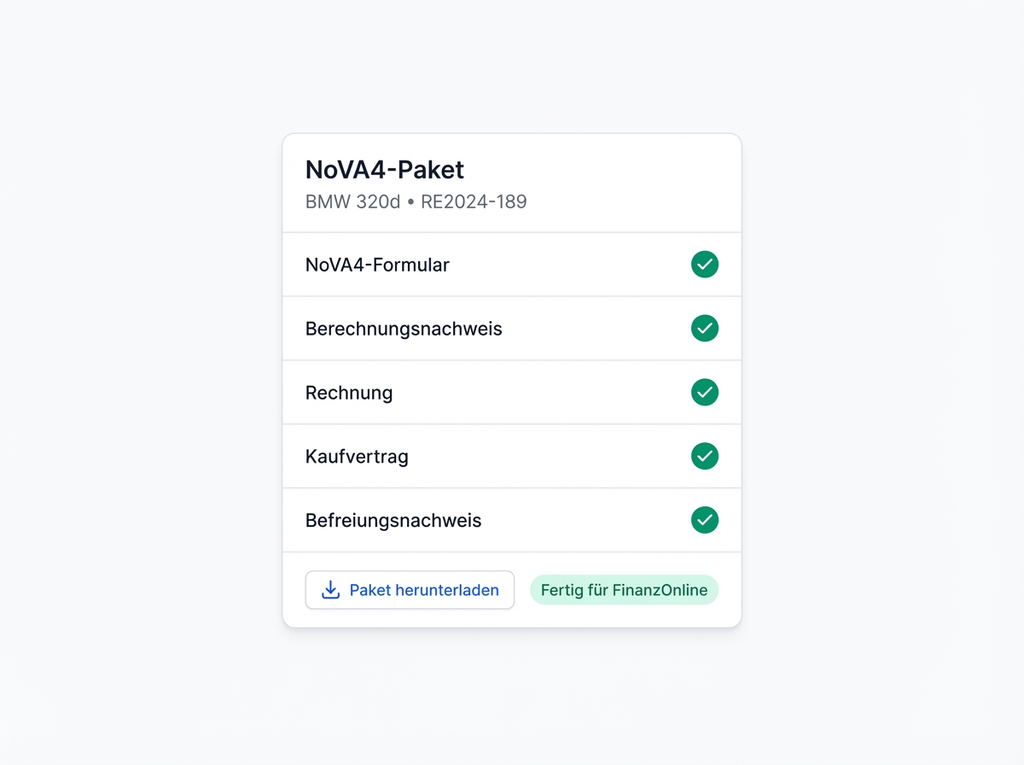Image resolution: width=1024 pixels, height=765 pixels.
Task: Click the word FinanzOnline in the status pill
Action: (x=657, y=590)
